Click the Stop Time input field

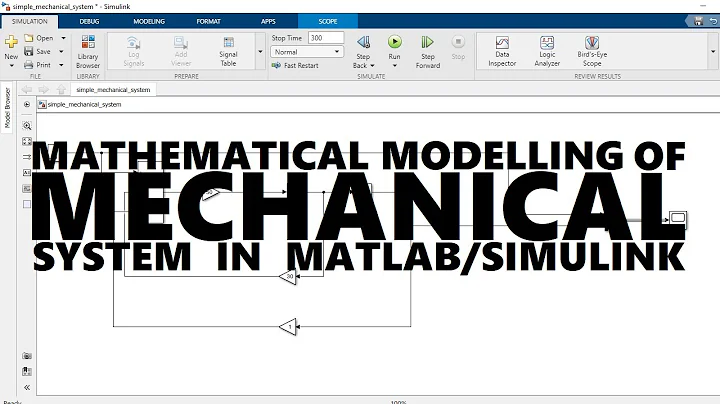pyautogui.click(x=326, y=38)
